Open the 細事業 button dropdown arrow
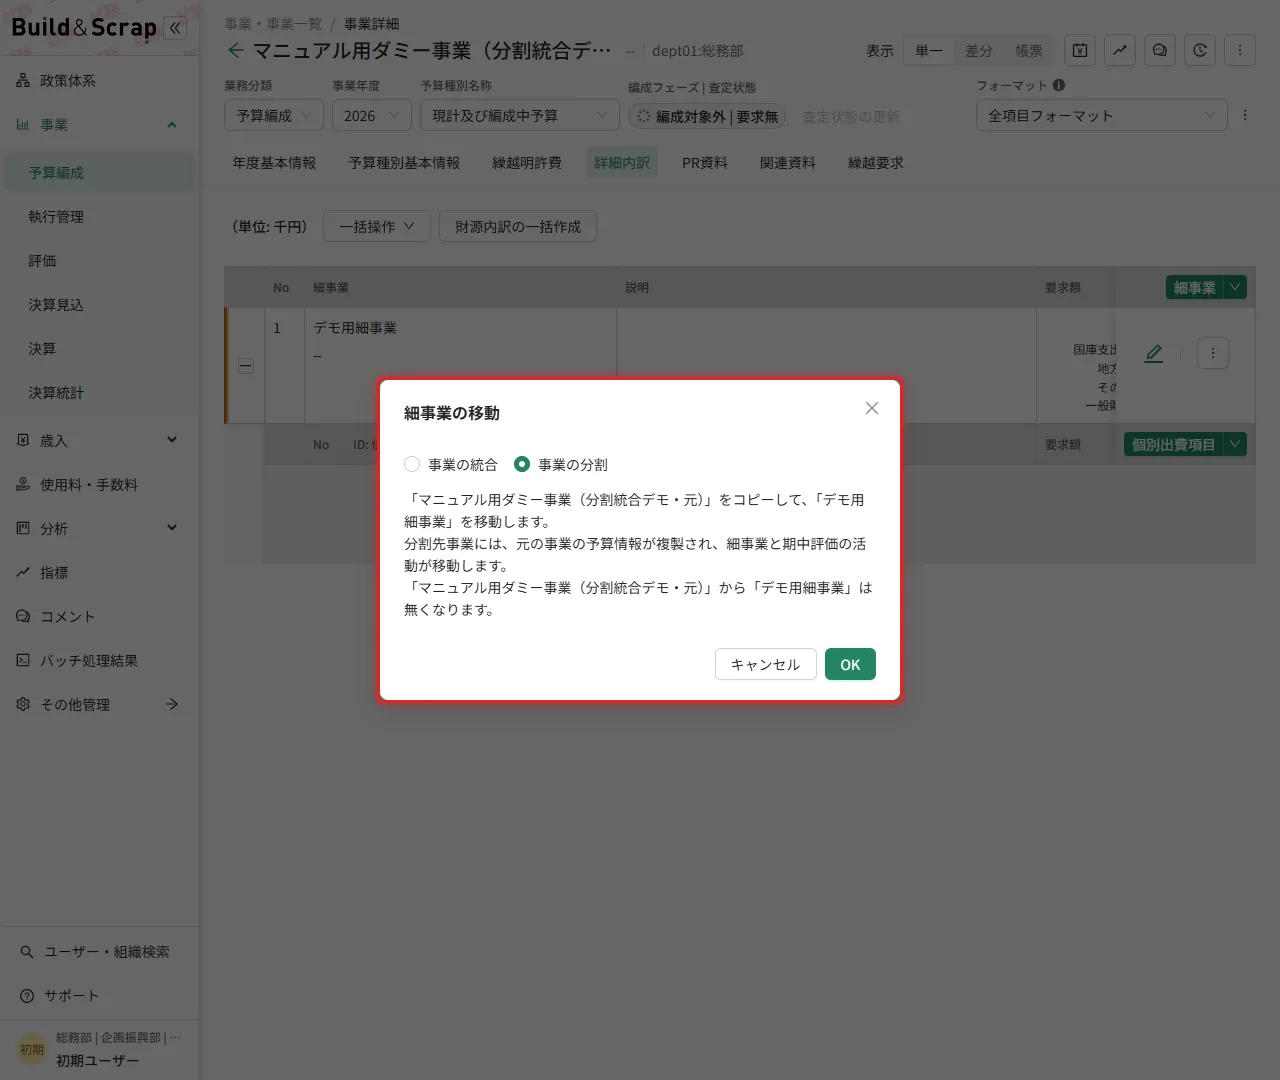 pos(1235,287)
